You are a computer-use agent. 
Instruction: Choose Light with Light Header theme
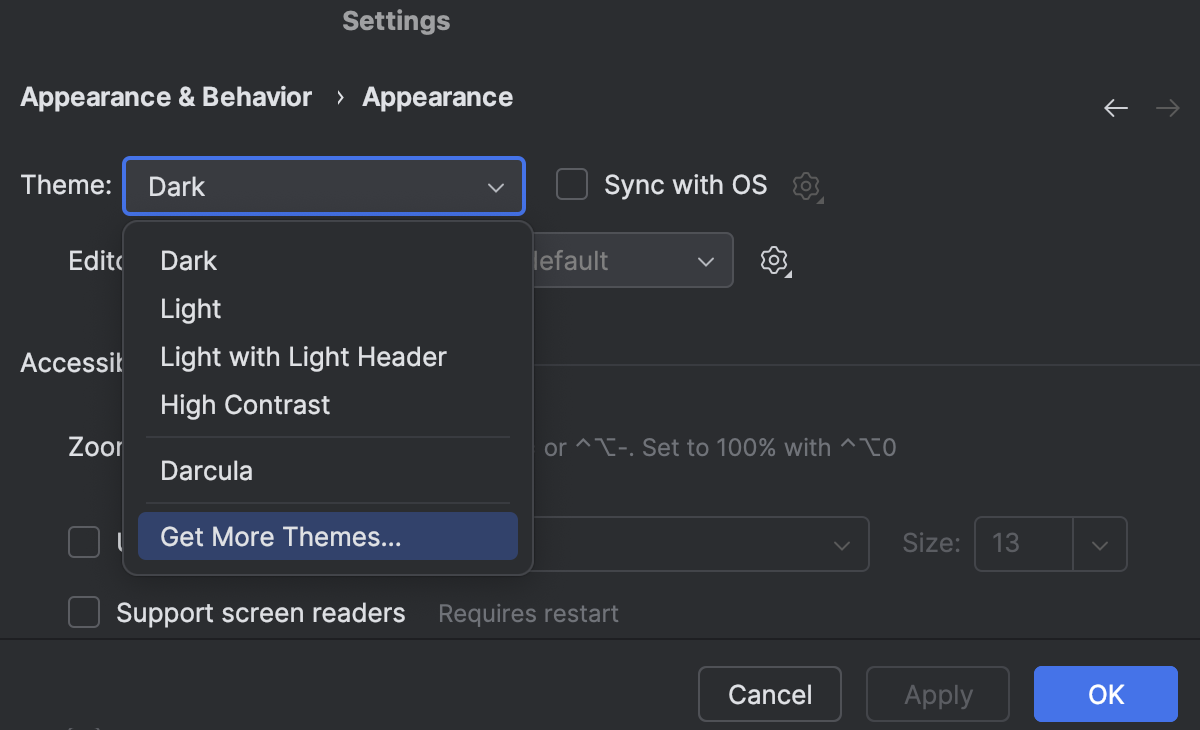(x=303, y=356)
